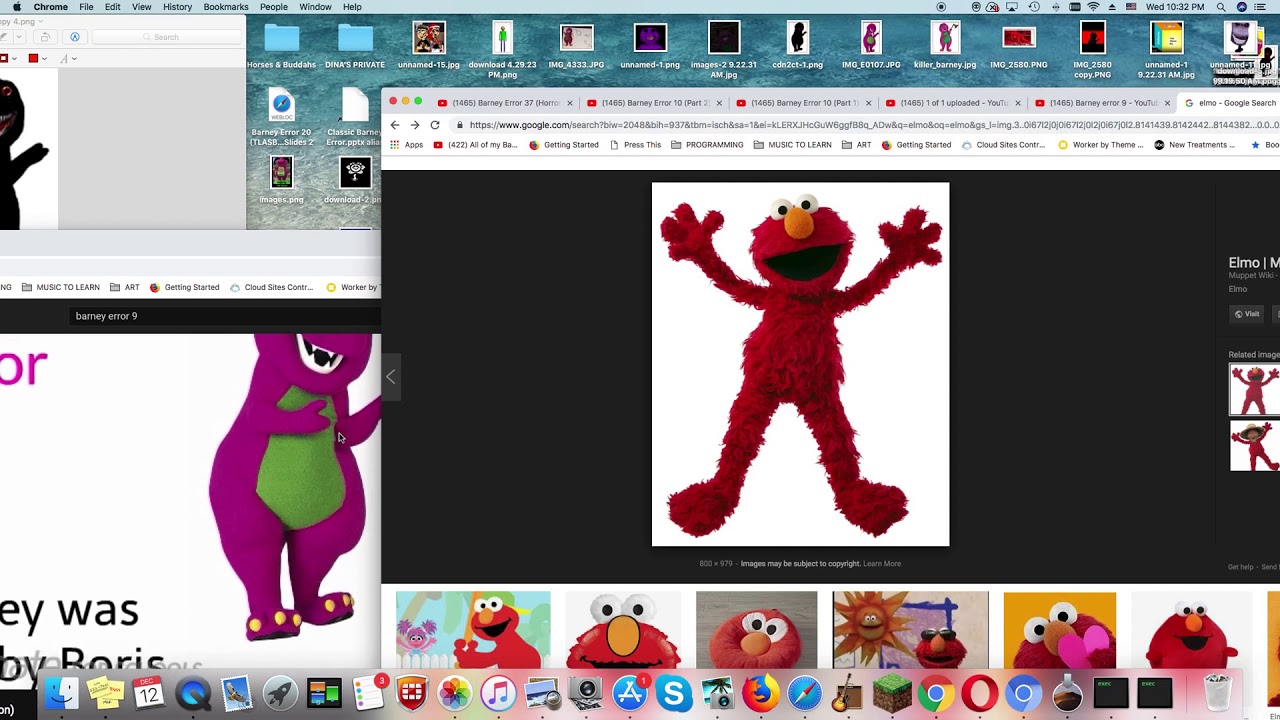
Task: Launch Minecraft block icon in dock
Action: [892, 693]
